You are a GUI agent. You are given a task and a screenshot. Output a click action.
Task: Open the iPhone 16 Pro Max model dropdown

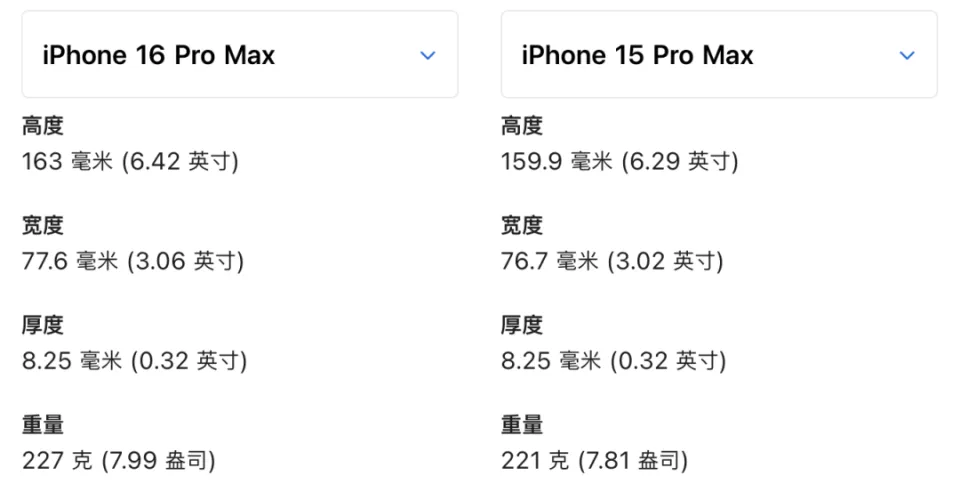[240, 55]
